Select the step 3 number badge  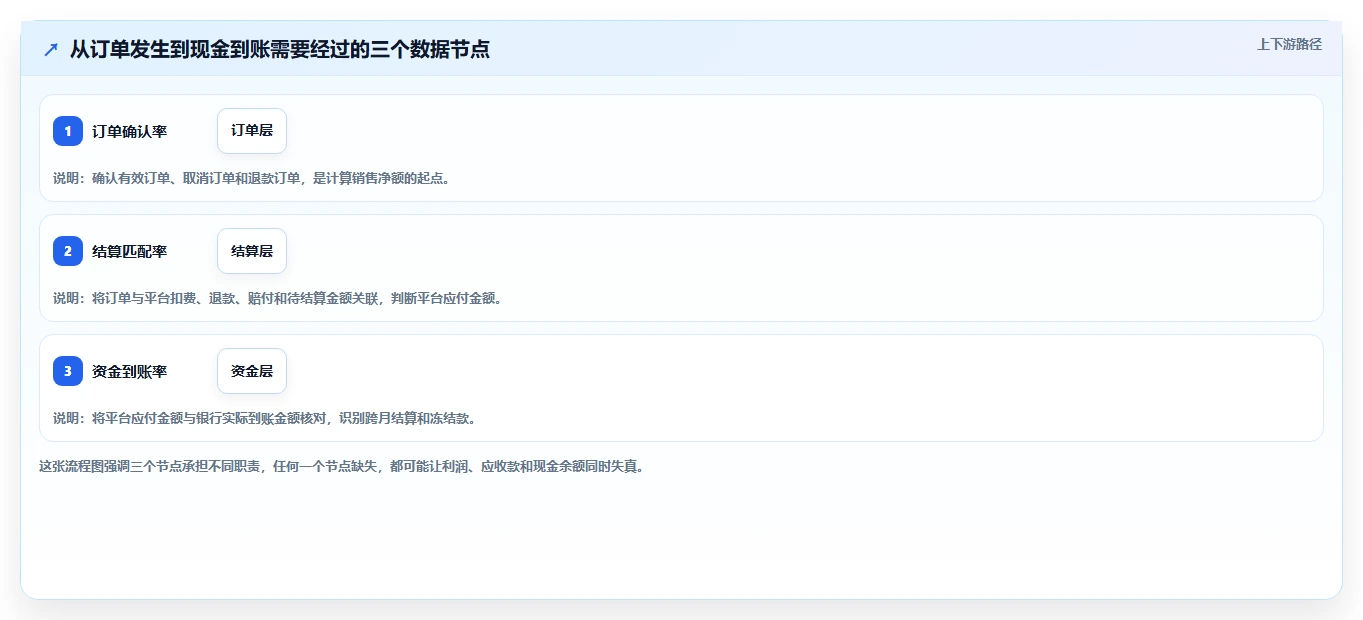coord(68,371)
